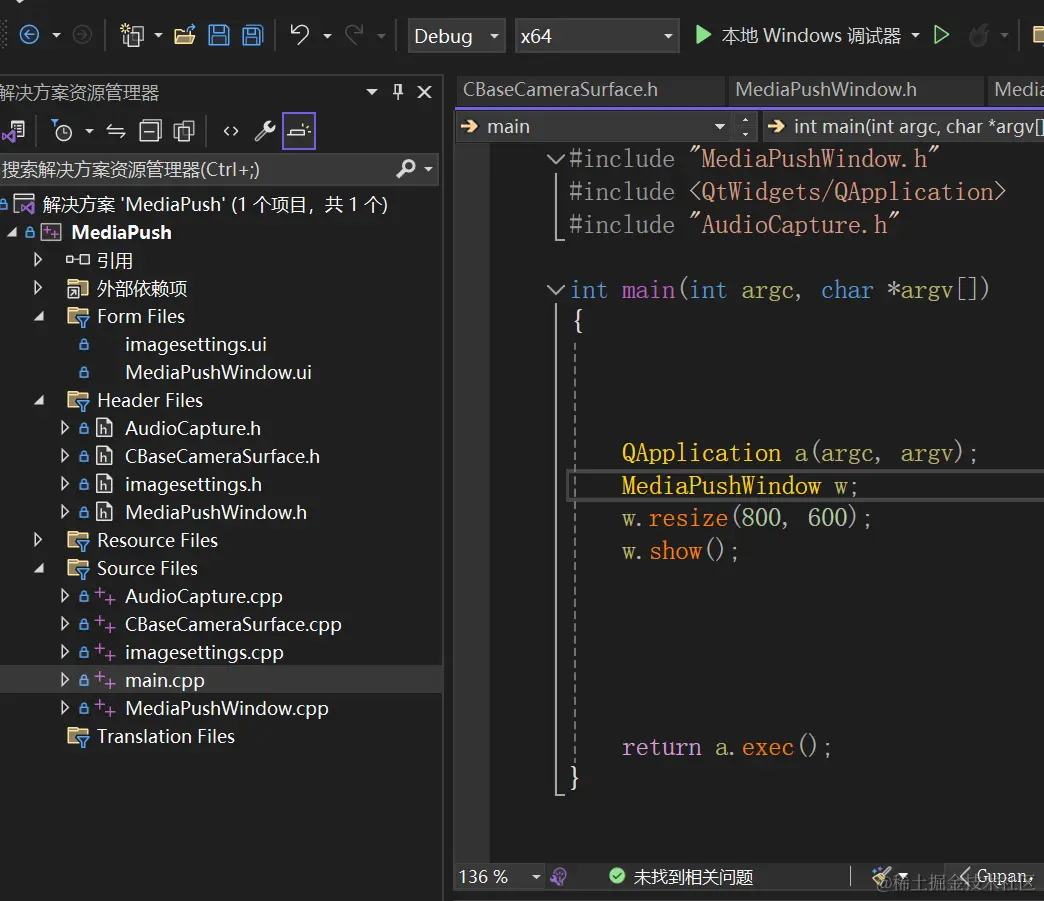1044x901 pixels.
Task: Click the undo arrow icon
Action: (300, 35)
